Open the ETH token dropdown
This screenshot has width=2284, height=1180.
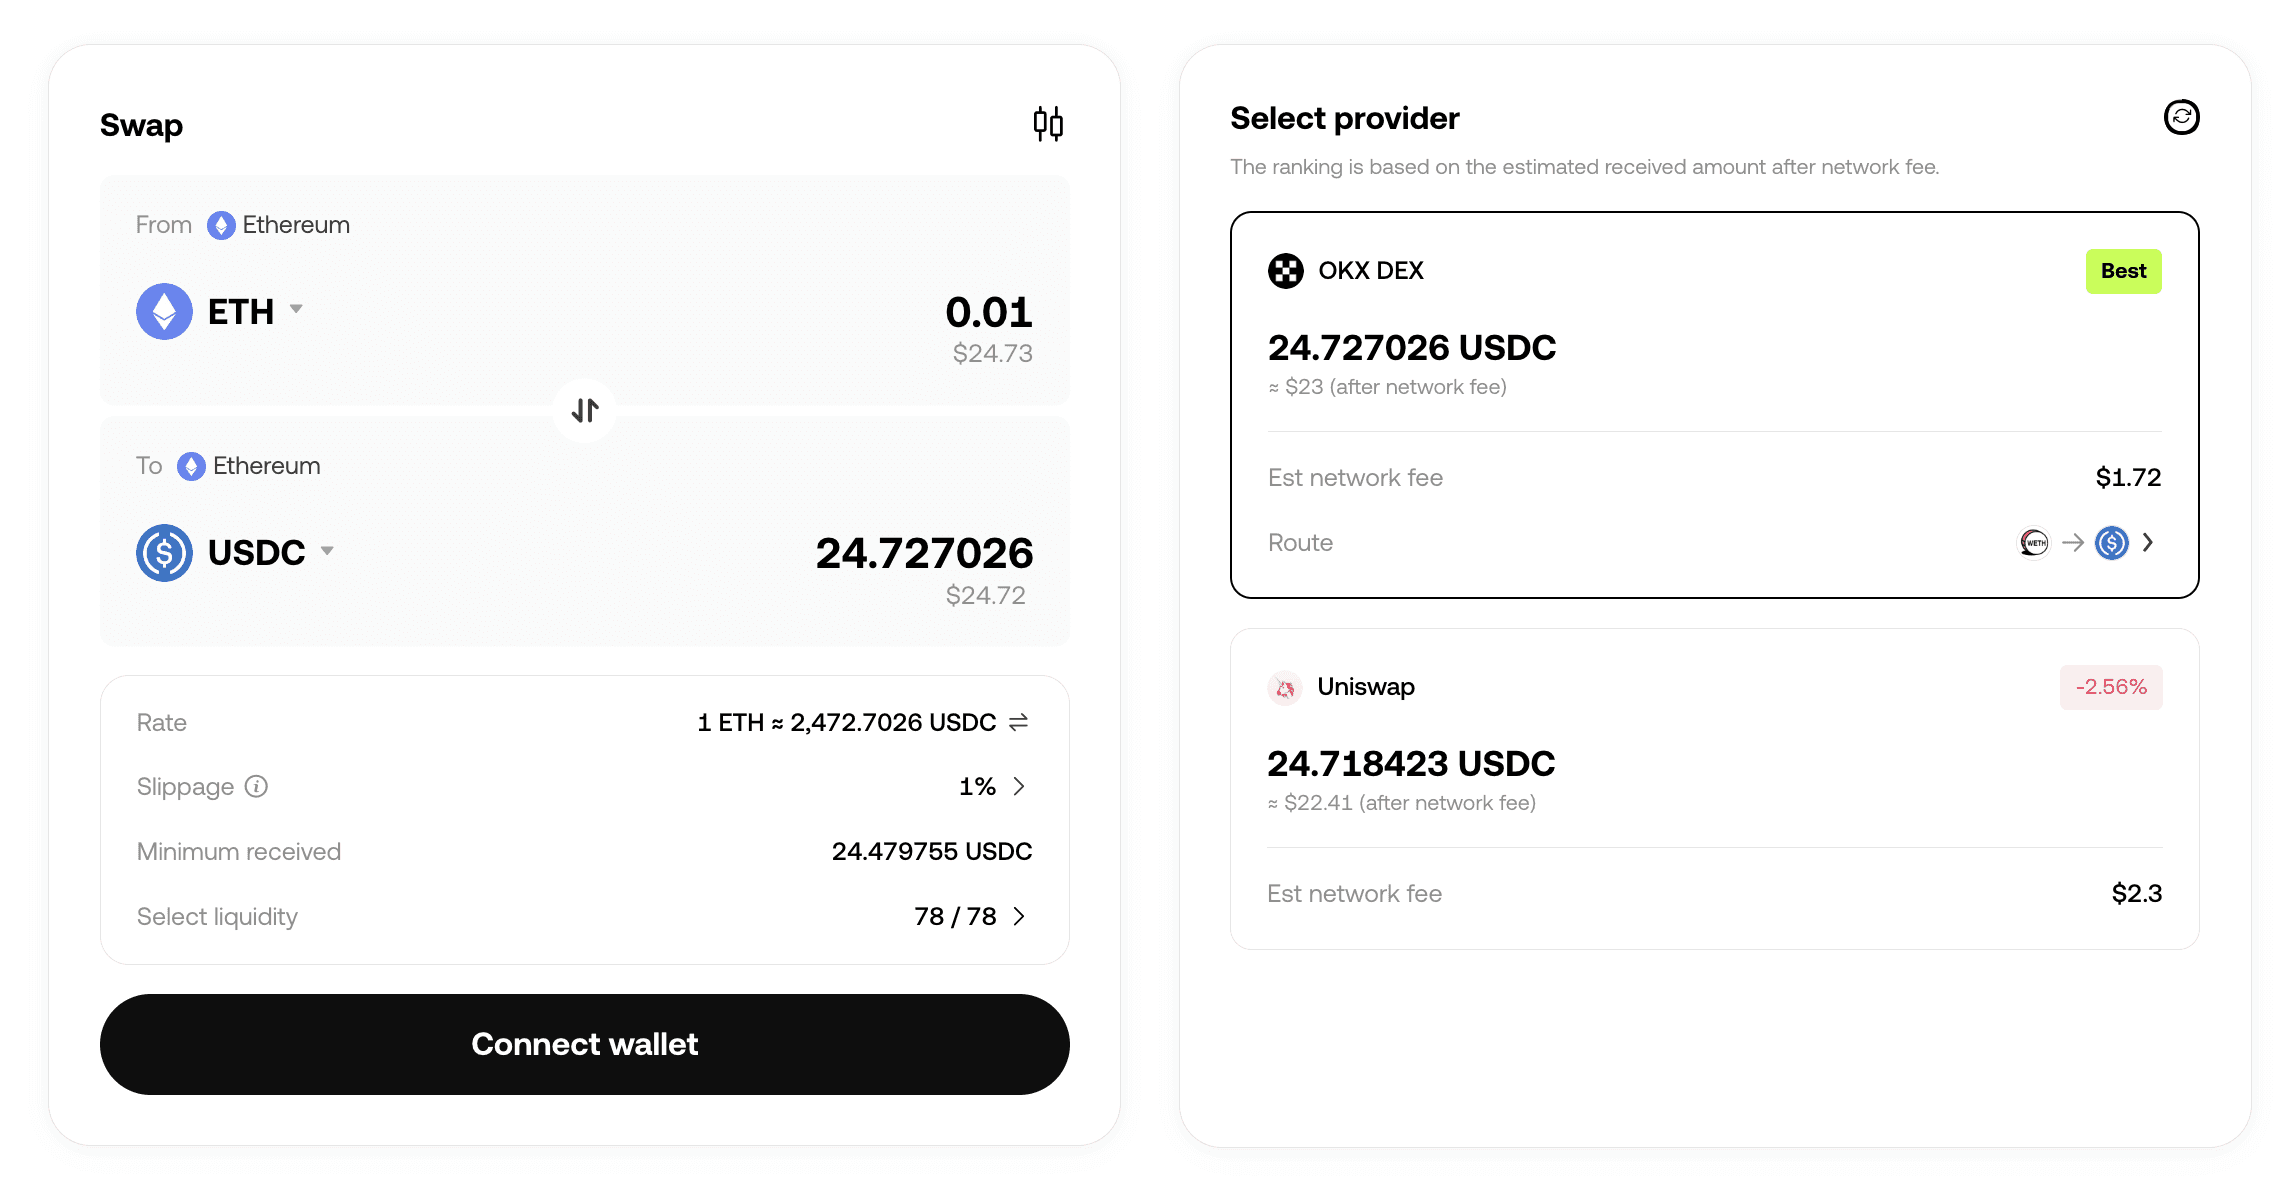(296, 310)
